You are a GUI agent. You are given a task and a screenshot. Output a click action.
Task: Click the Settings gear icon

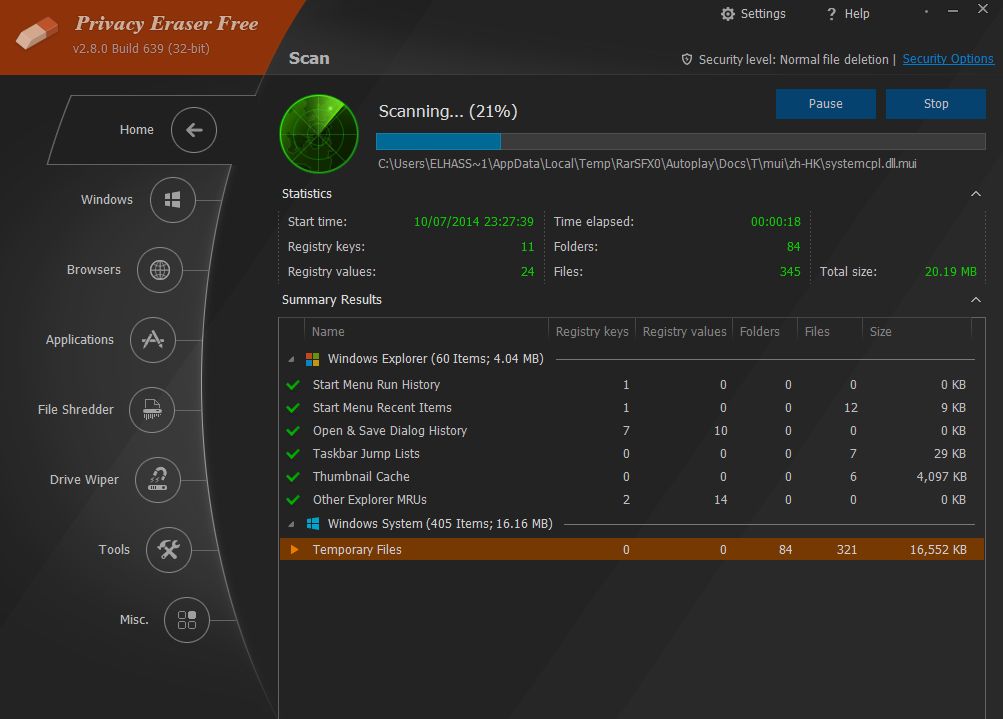[728, 14]
